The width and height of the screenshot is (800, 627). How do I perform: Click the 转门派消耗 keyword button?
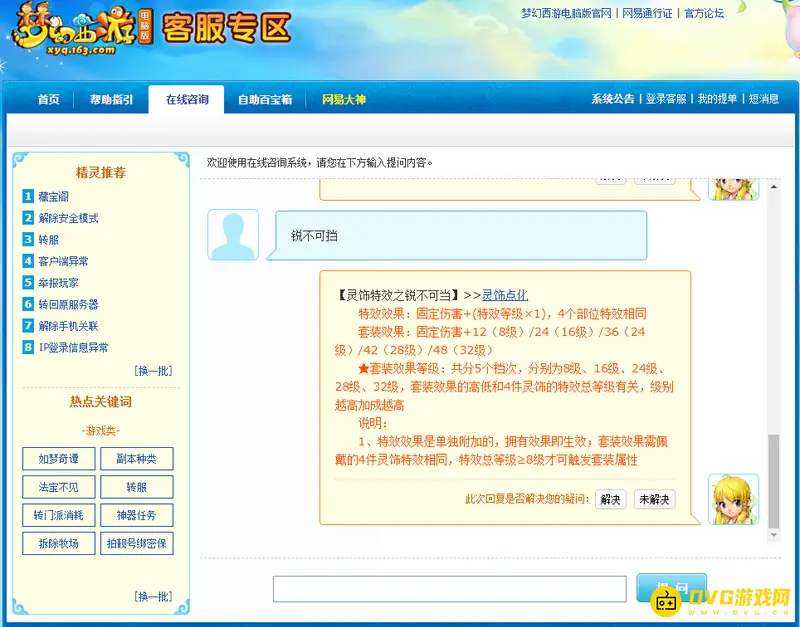pos(59,515)
